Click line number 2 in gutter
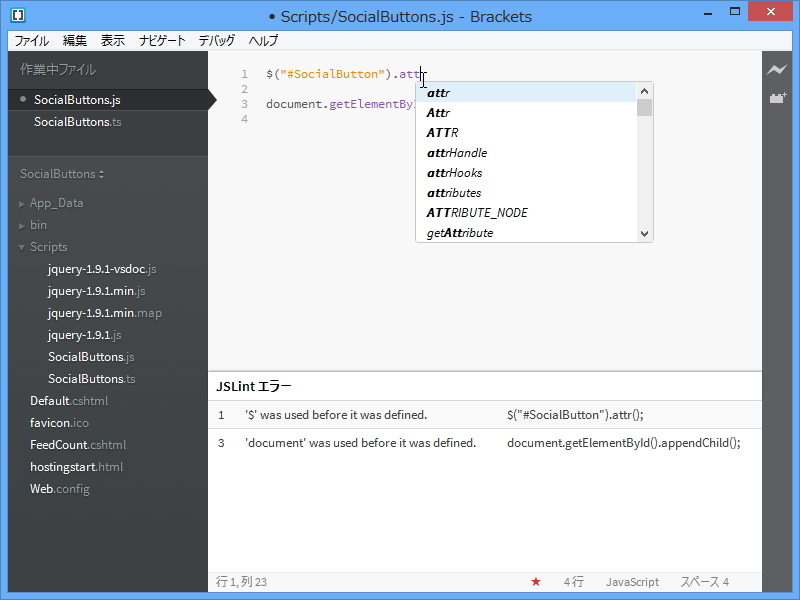 pyautogui.click(x=244, y=89)
